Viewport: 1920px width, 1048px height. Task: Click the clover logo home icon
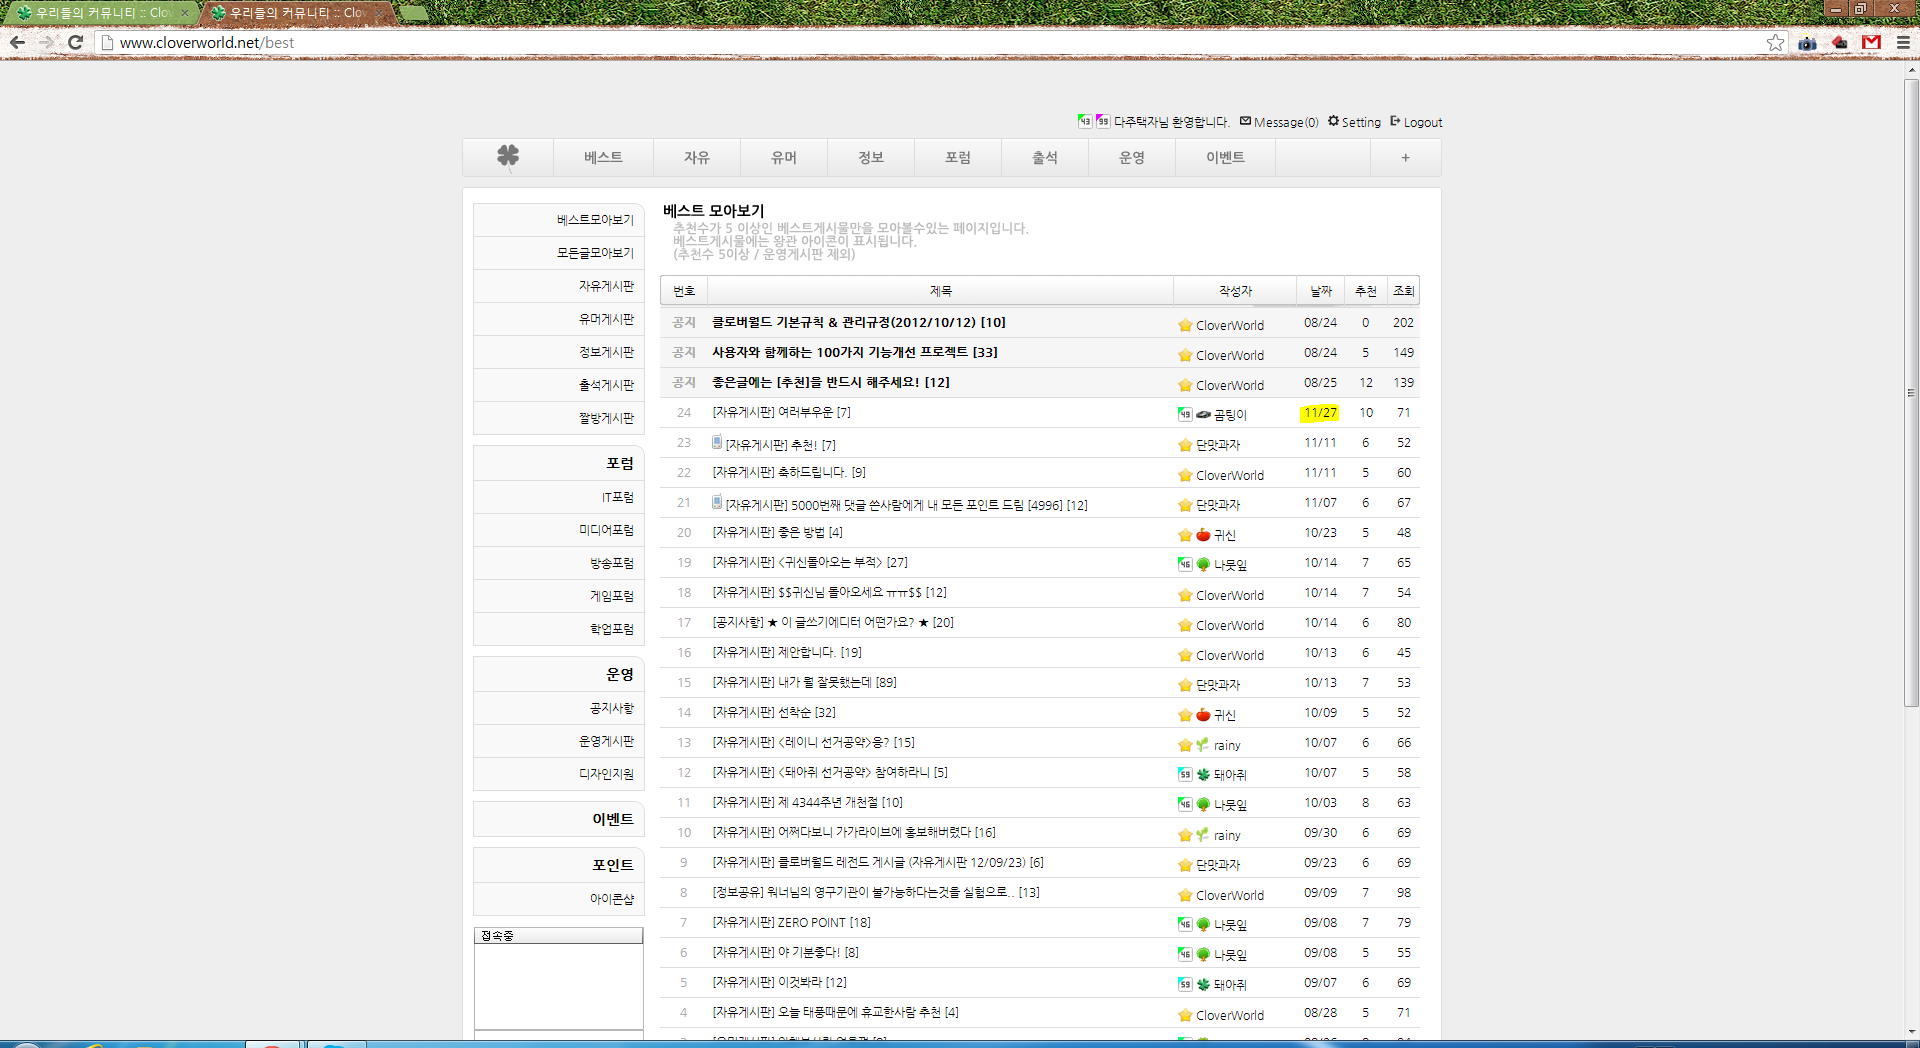point(508,156)
